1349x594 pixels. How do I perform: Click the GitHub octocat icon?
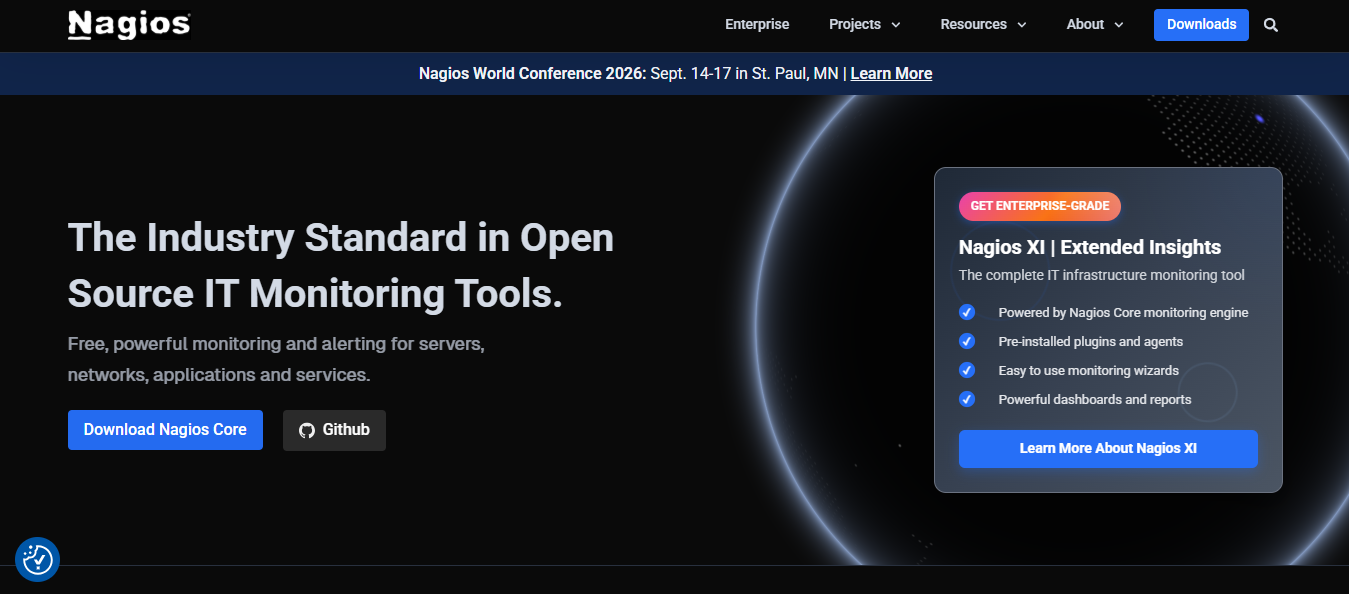(307, 430)
